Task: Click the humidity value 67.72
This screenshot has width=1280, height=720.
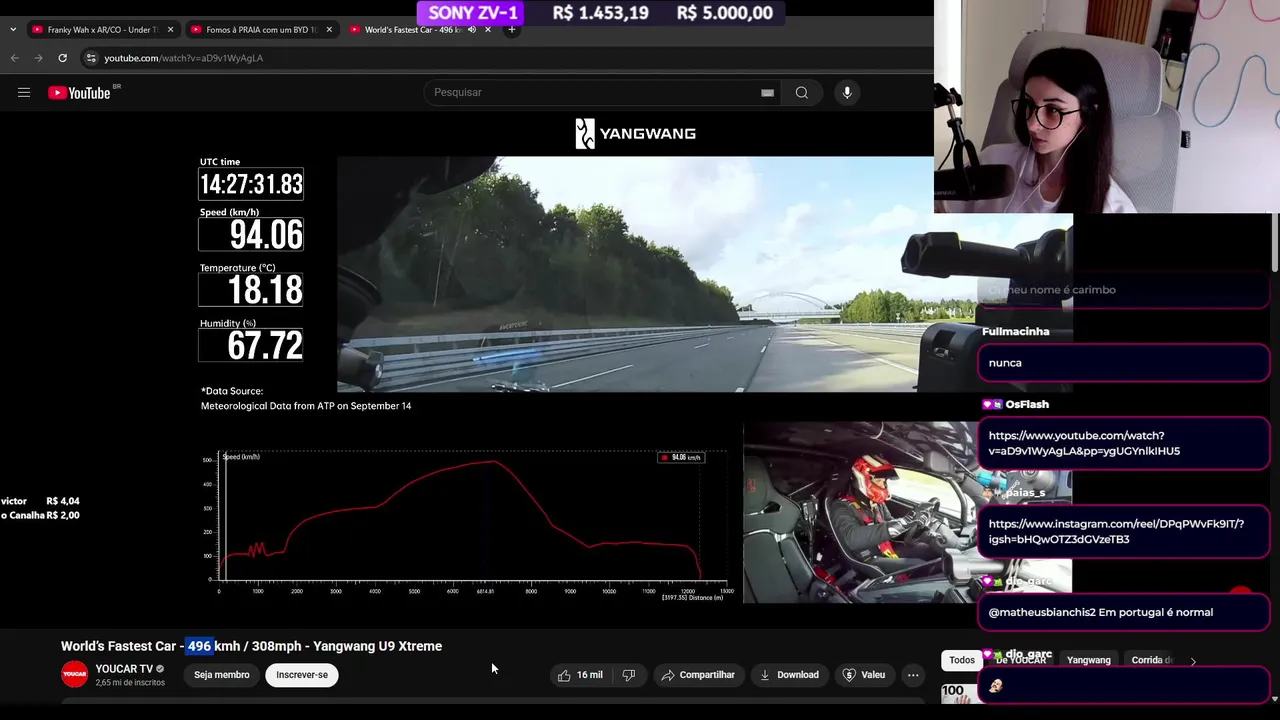Action: (x=264, y=345)
